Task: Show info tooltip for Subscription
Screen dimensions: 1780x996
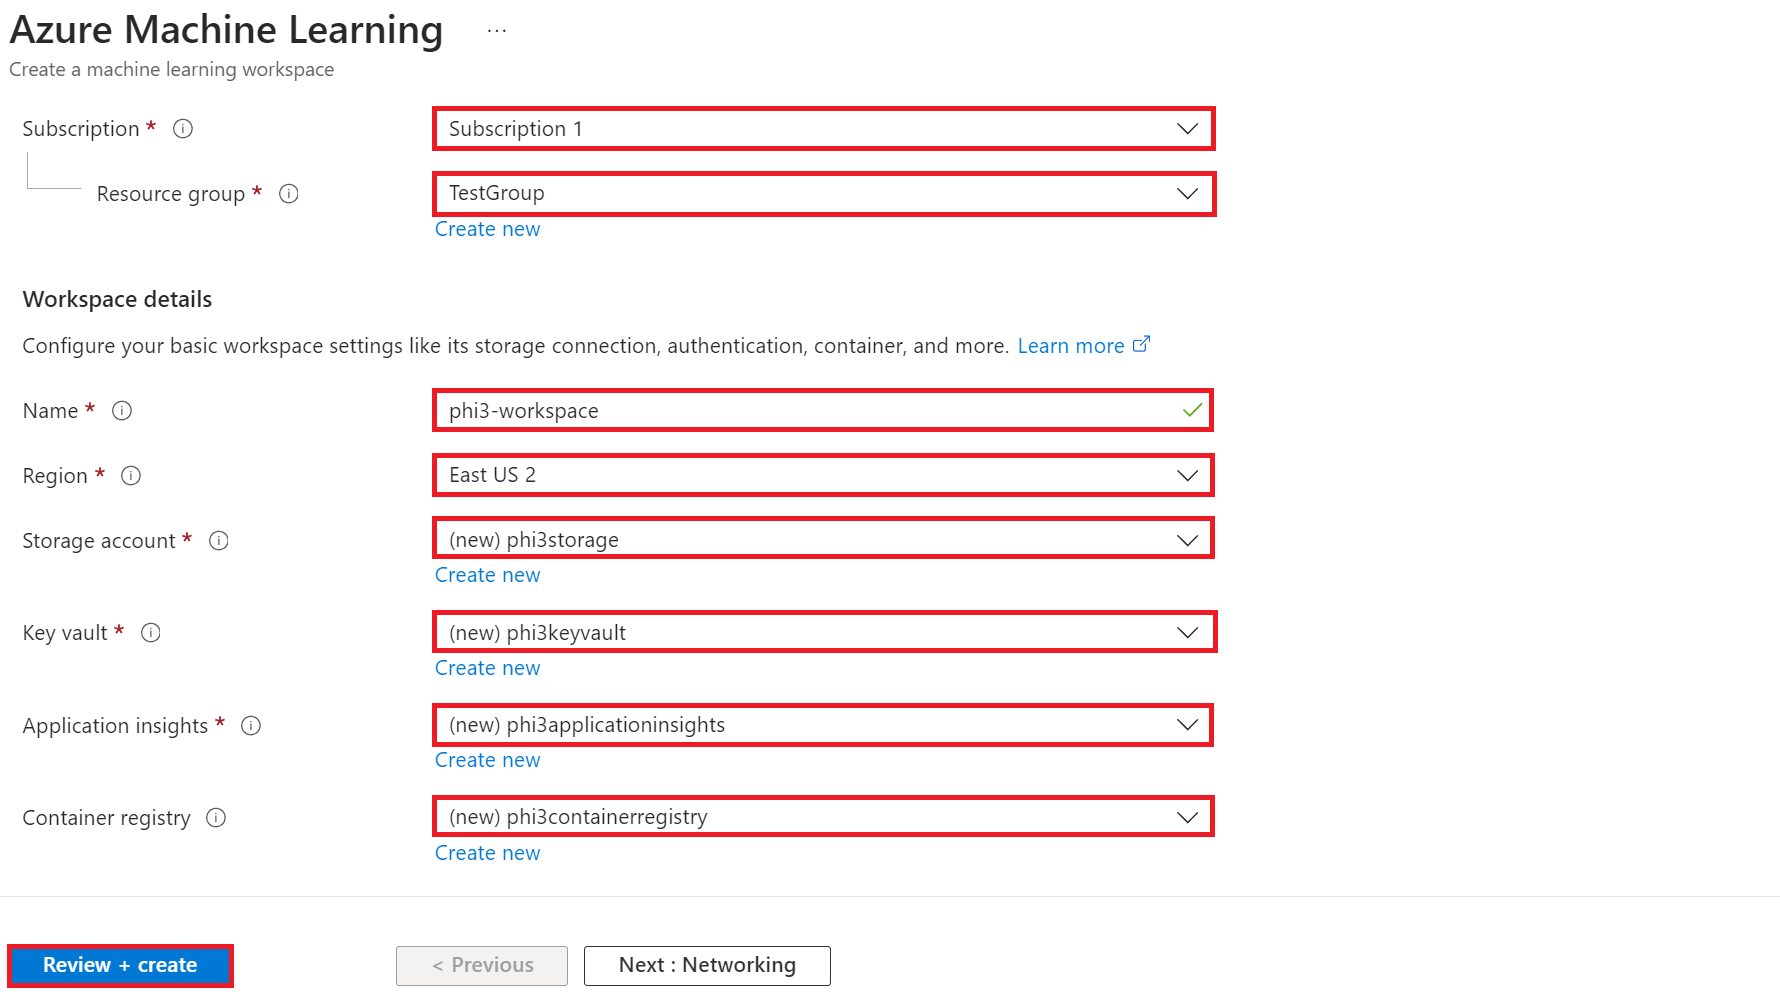Action: click(183, 129)
